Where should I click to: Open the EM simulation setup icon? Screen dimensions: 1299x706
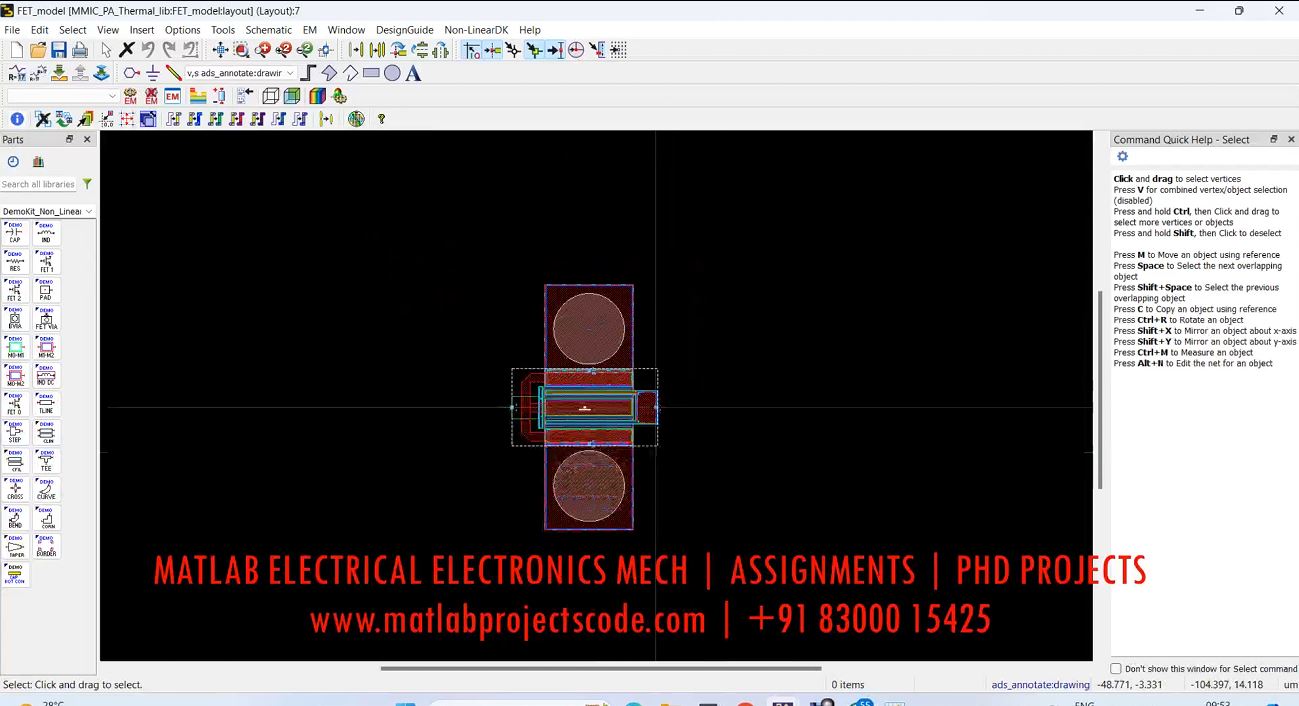[x=173, y=96]
